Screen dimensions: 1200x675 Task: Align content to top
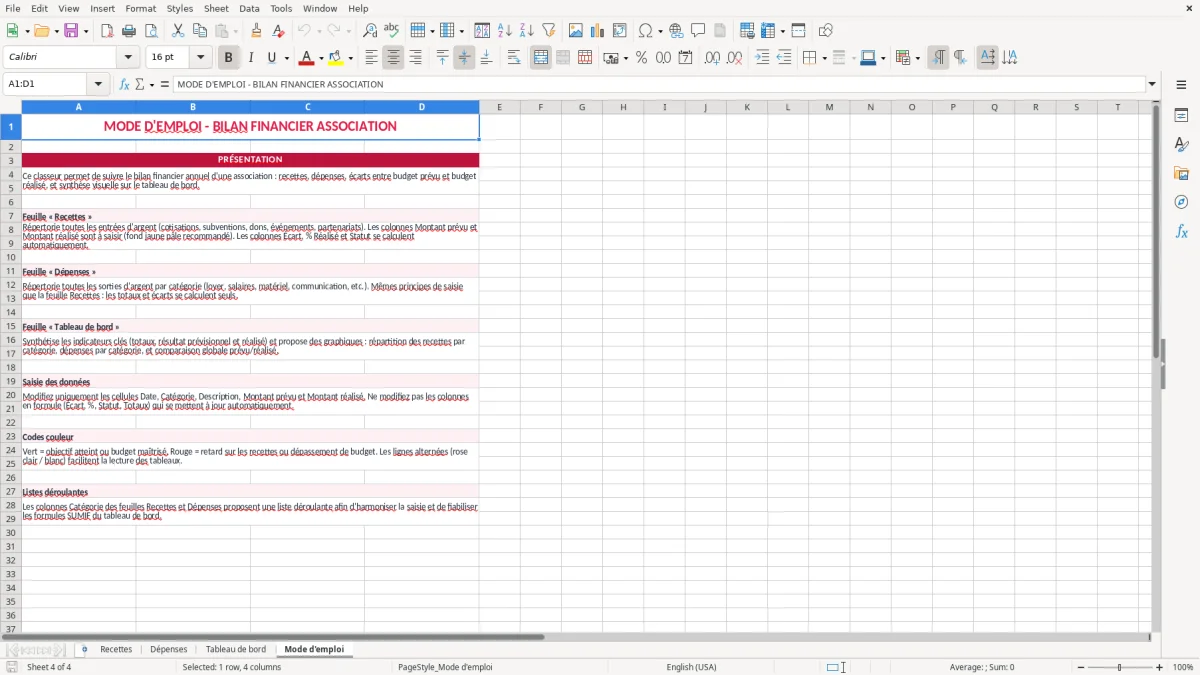point(442,58)
